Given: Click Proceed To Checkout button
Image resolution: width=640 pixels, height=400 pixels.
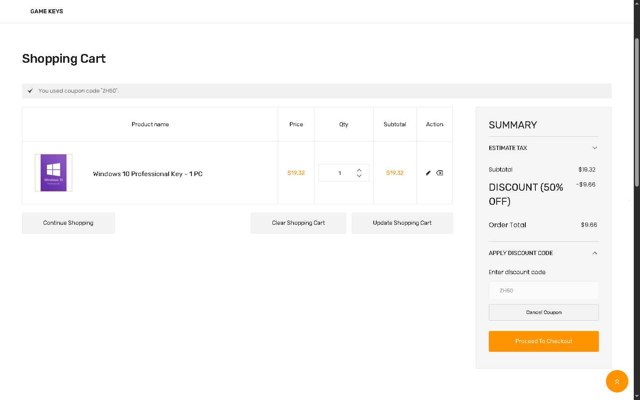Looking at the screenshot, I should pos(544,341).
